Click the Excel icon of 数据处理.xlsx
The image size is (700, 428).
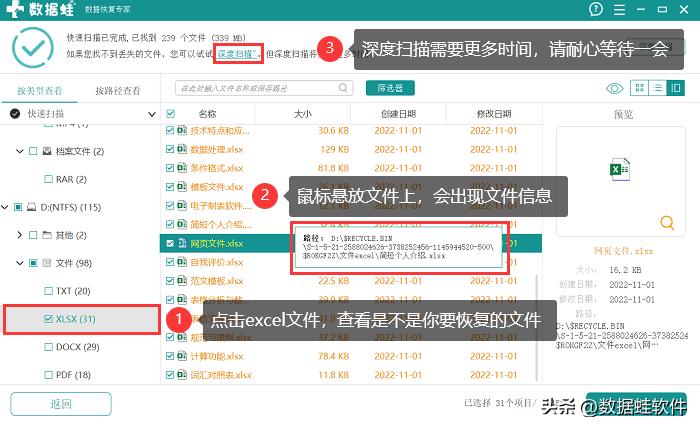(182, 149)
